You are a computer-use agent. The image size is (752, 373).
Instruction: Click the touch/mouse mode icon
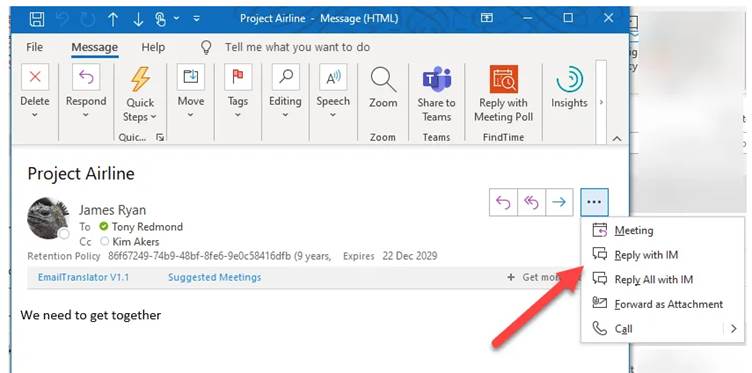(160, 19)
